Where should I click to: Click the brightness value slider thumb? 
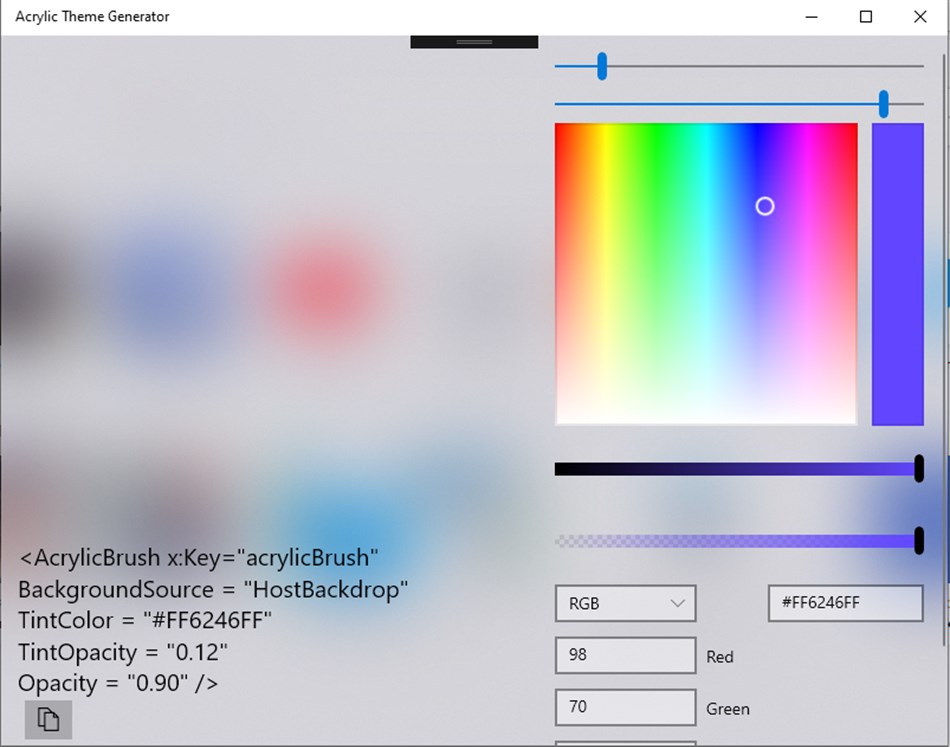pyautogui.click(x=918, y=468)
